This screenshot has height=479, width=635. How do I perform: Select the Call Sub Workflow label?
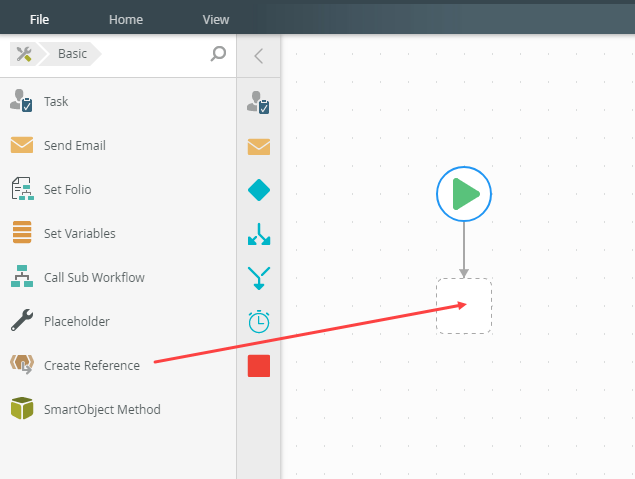tap(94, 277)
